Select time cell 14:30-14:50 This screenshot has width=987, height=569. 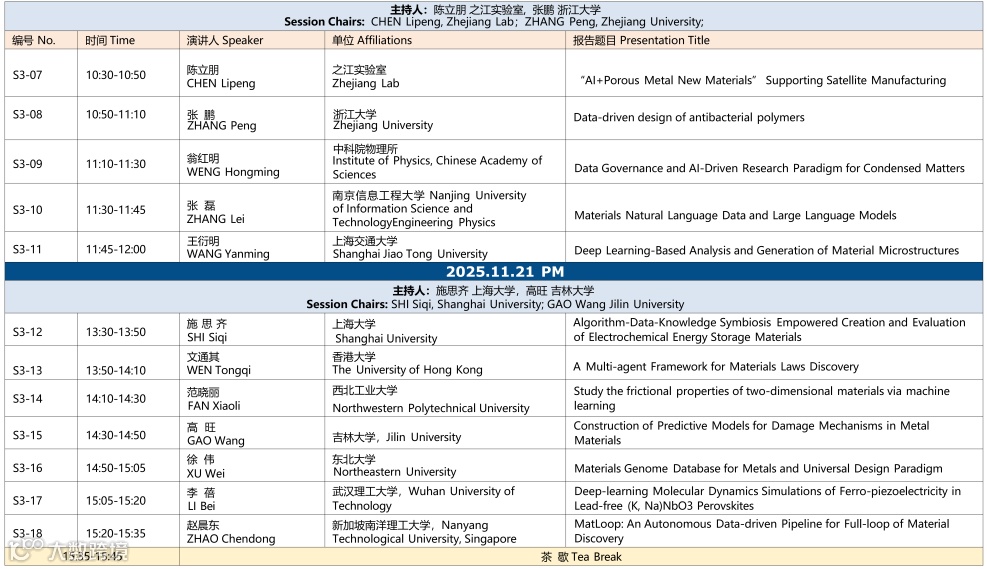[116, 436]
